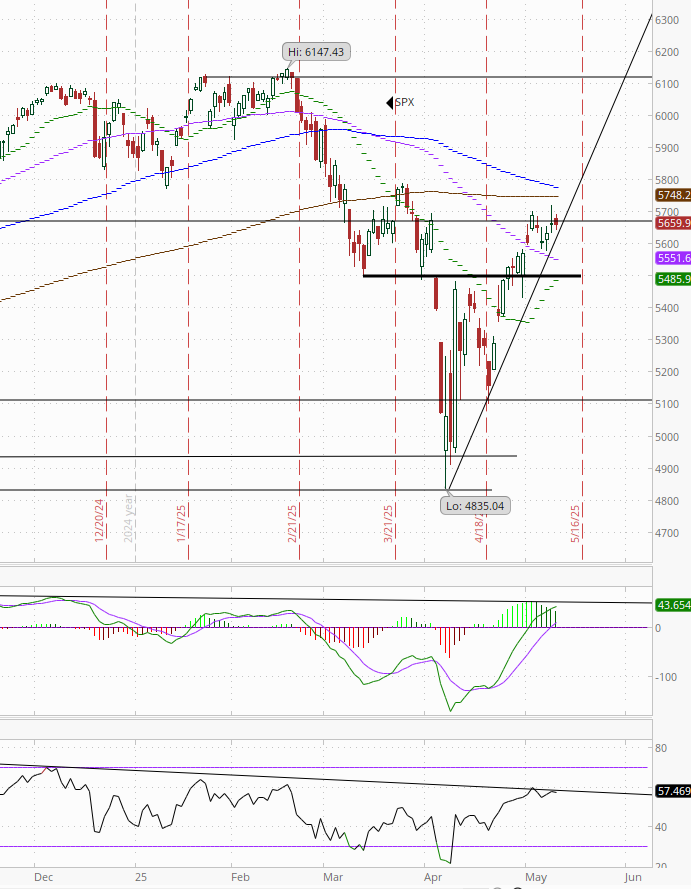Image resolution: width=691 pixels, height=889 pixels.
Task: Select the 3/21/25 expiration date marker
Action: (x=388, y=523)
